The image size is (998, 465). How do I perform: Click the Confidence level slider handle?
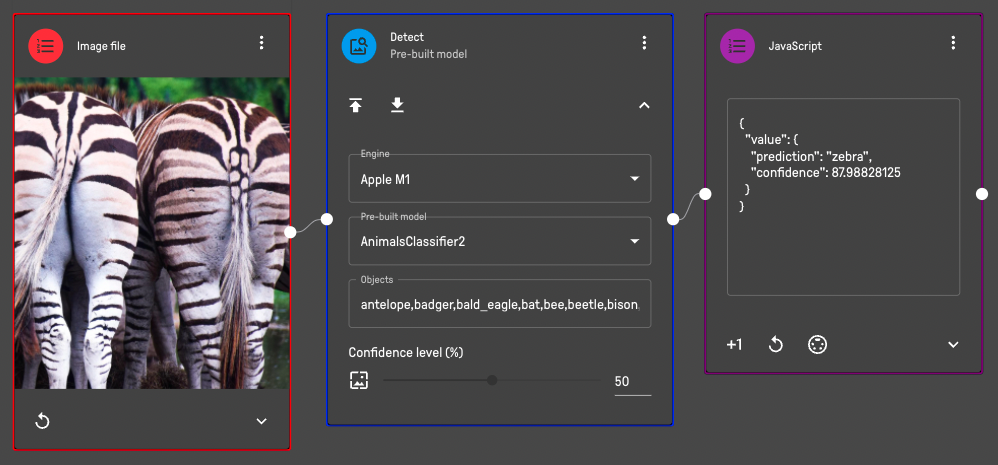[492, 380]
